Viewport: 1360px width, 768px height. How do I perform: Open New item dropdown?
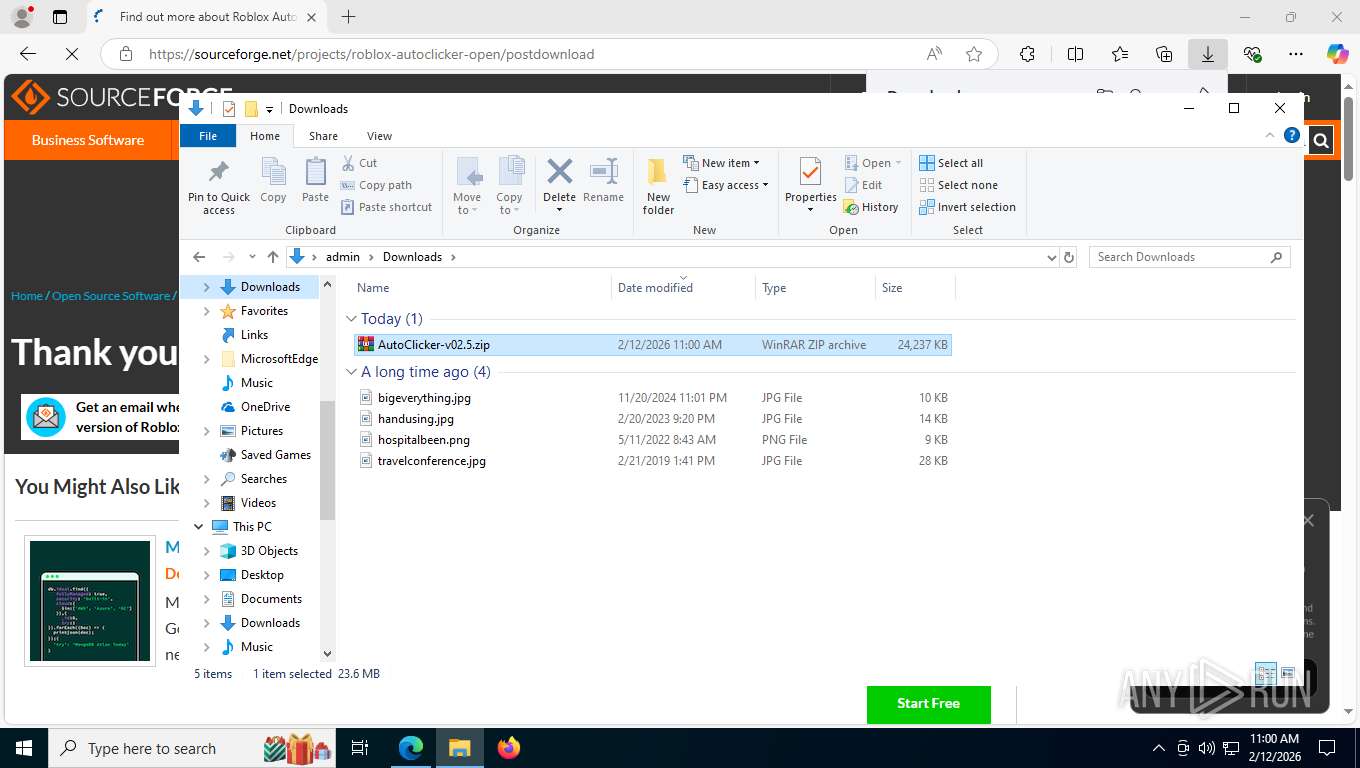[721, 163]
